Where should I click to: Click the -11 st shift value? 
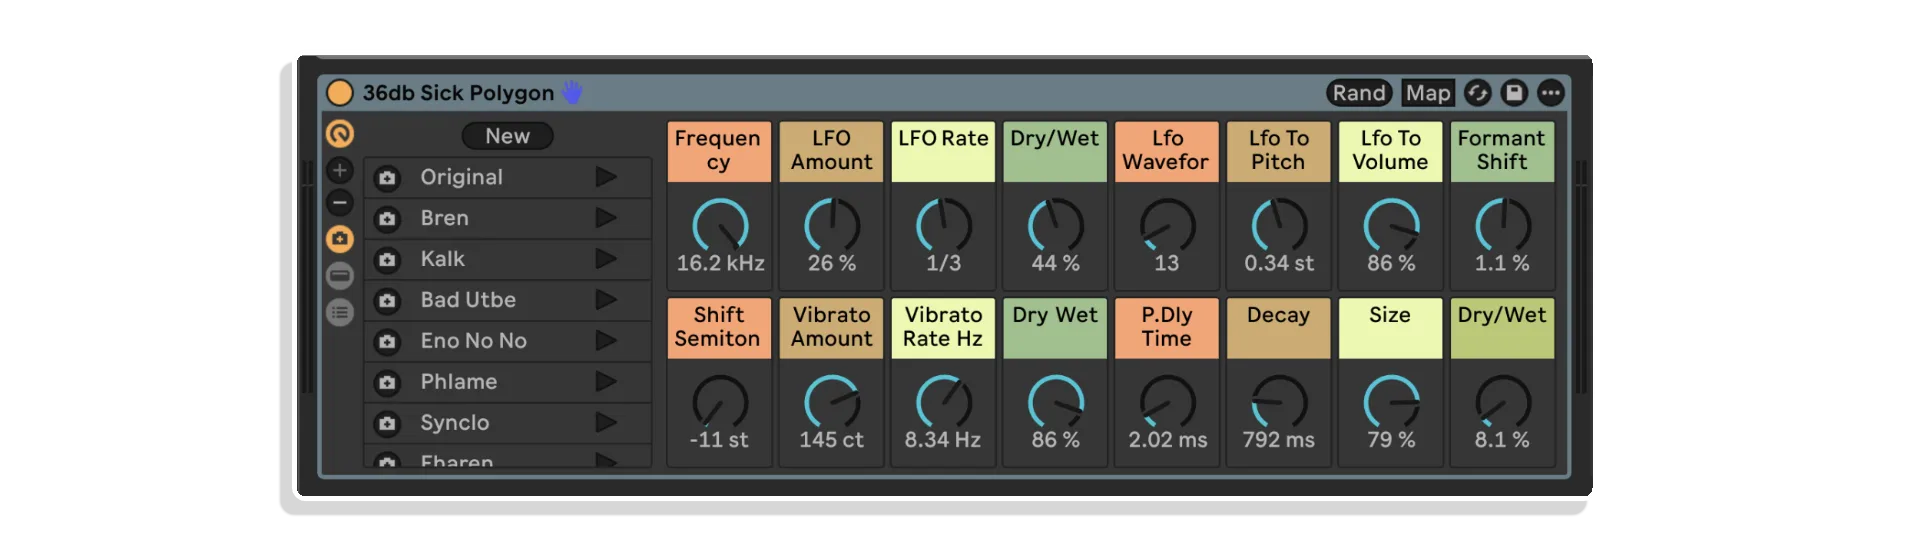(x=719, y=440)
